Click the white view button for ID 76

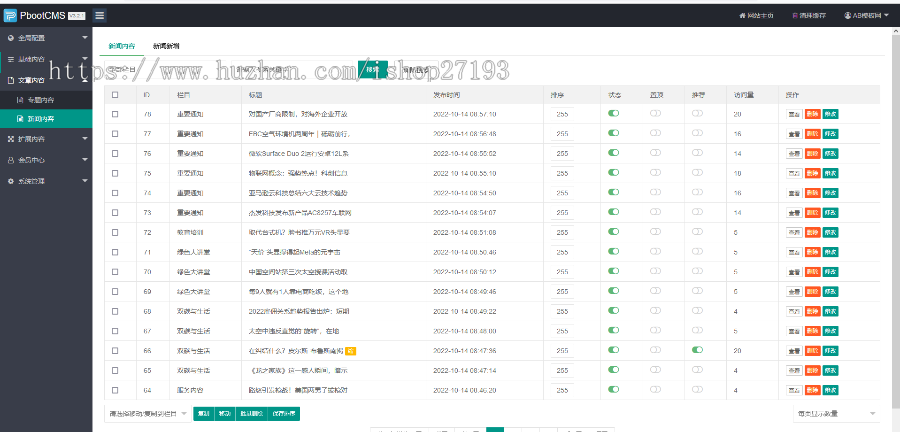(794, 153)
